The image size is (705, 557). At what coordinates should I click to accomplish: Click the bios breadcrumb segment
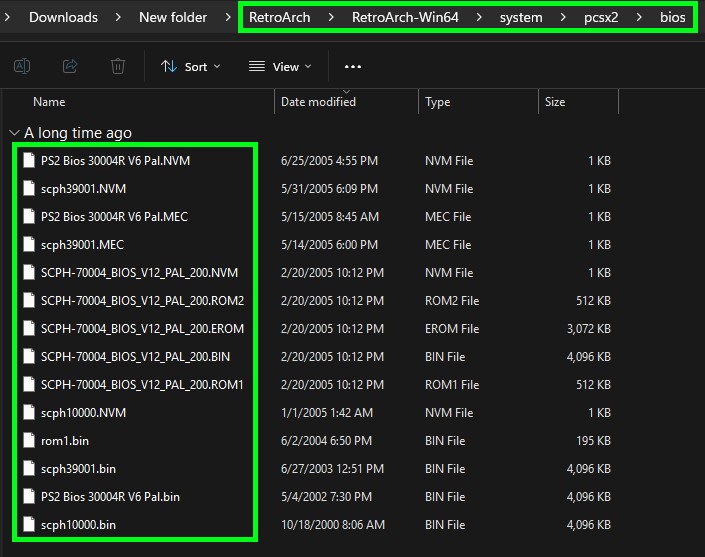tap(673, 17)
